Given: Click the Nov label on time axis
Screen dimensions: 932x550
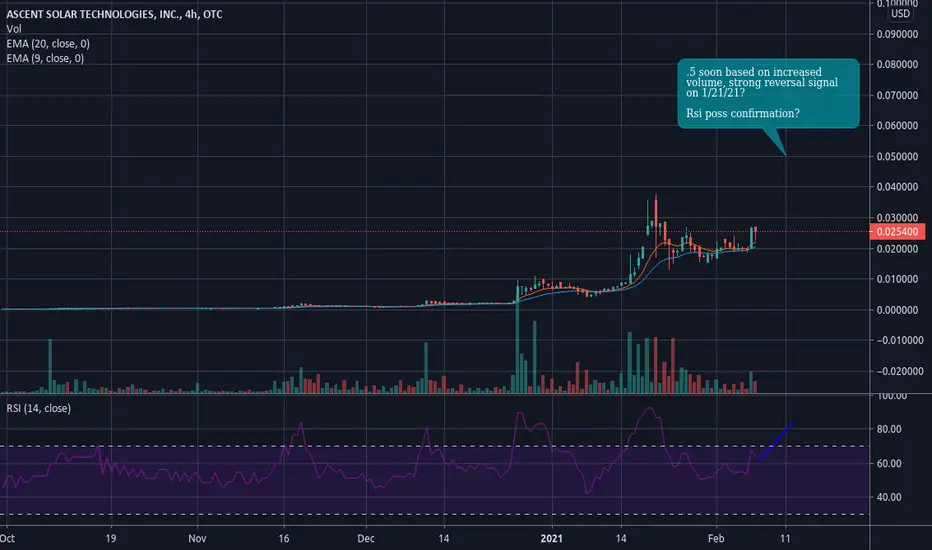Looking at the screenshot, I should (x=197, y=539).
